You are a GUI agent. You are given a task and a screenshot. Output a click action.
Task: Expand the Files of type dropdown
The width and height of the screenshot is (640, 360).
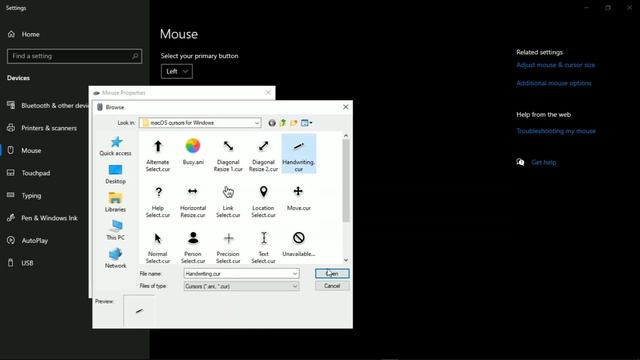click(x=295, y=286)
